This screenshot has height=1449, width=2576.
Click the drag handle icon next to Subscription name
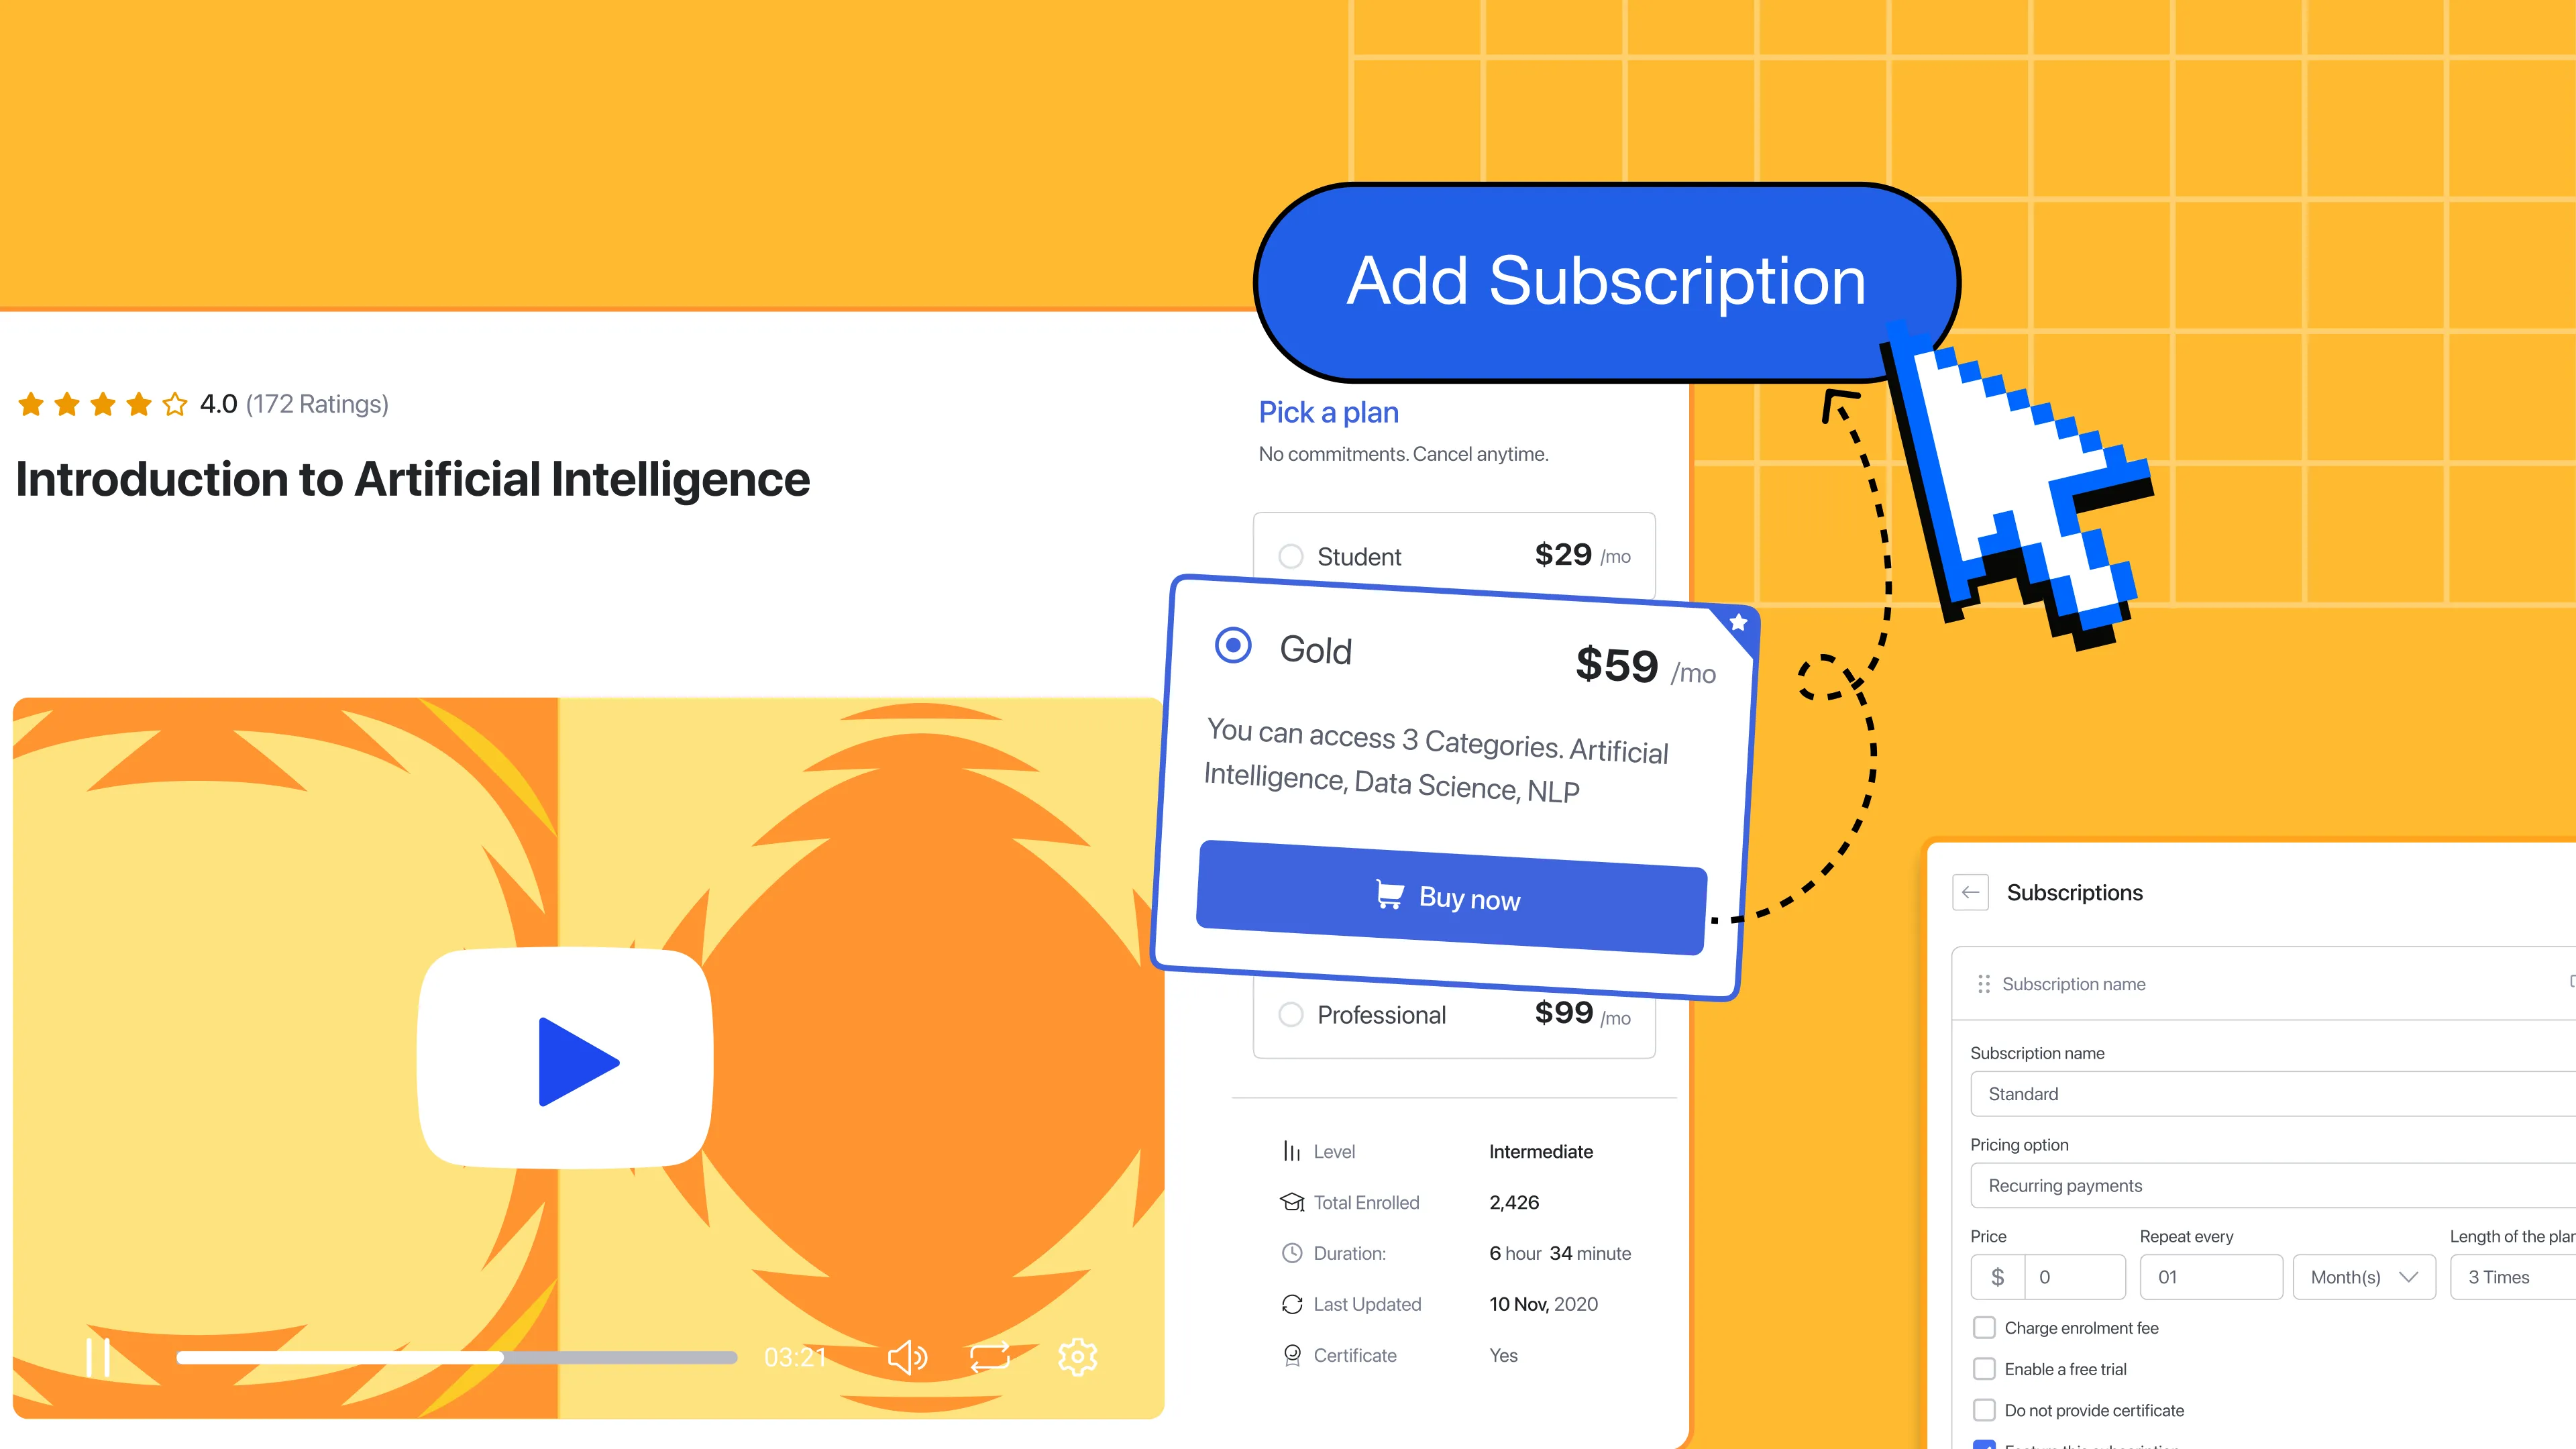[x=1985, y=983]
